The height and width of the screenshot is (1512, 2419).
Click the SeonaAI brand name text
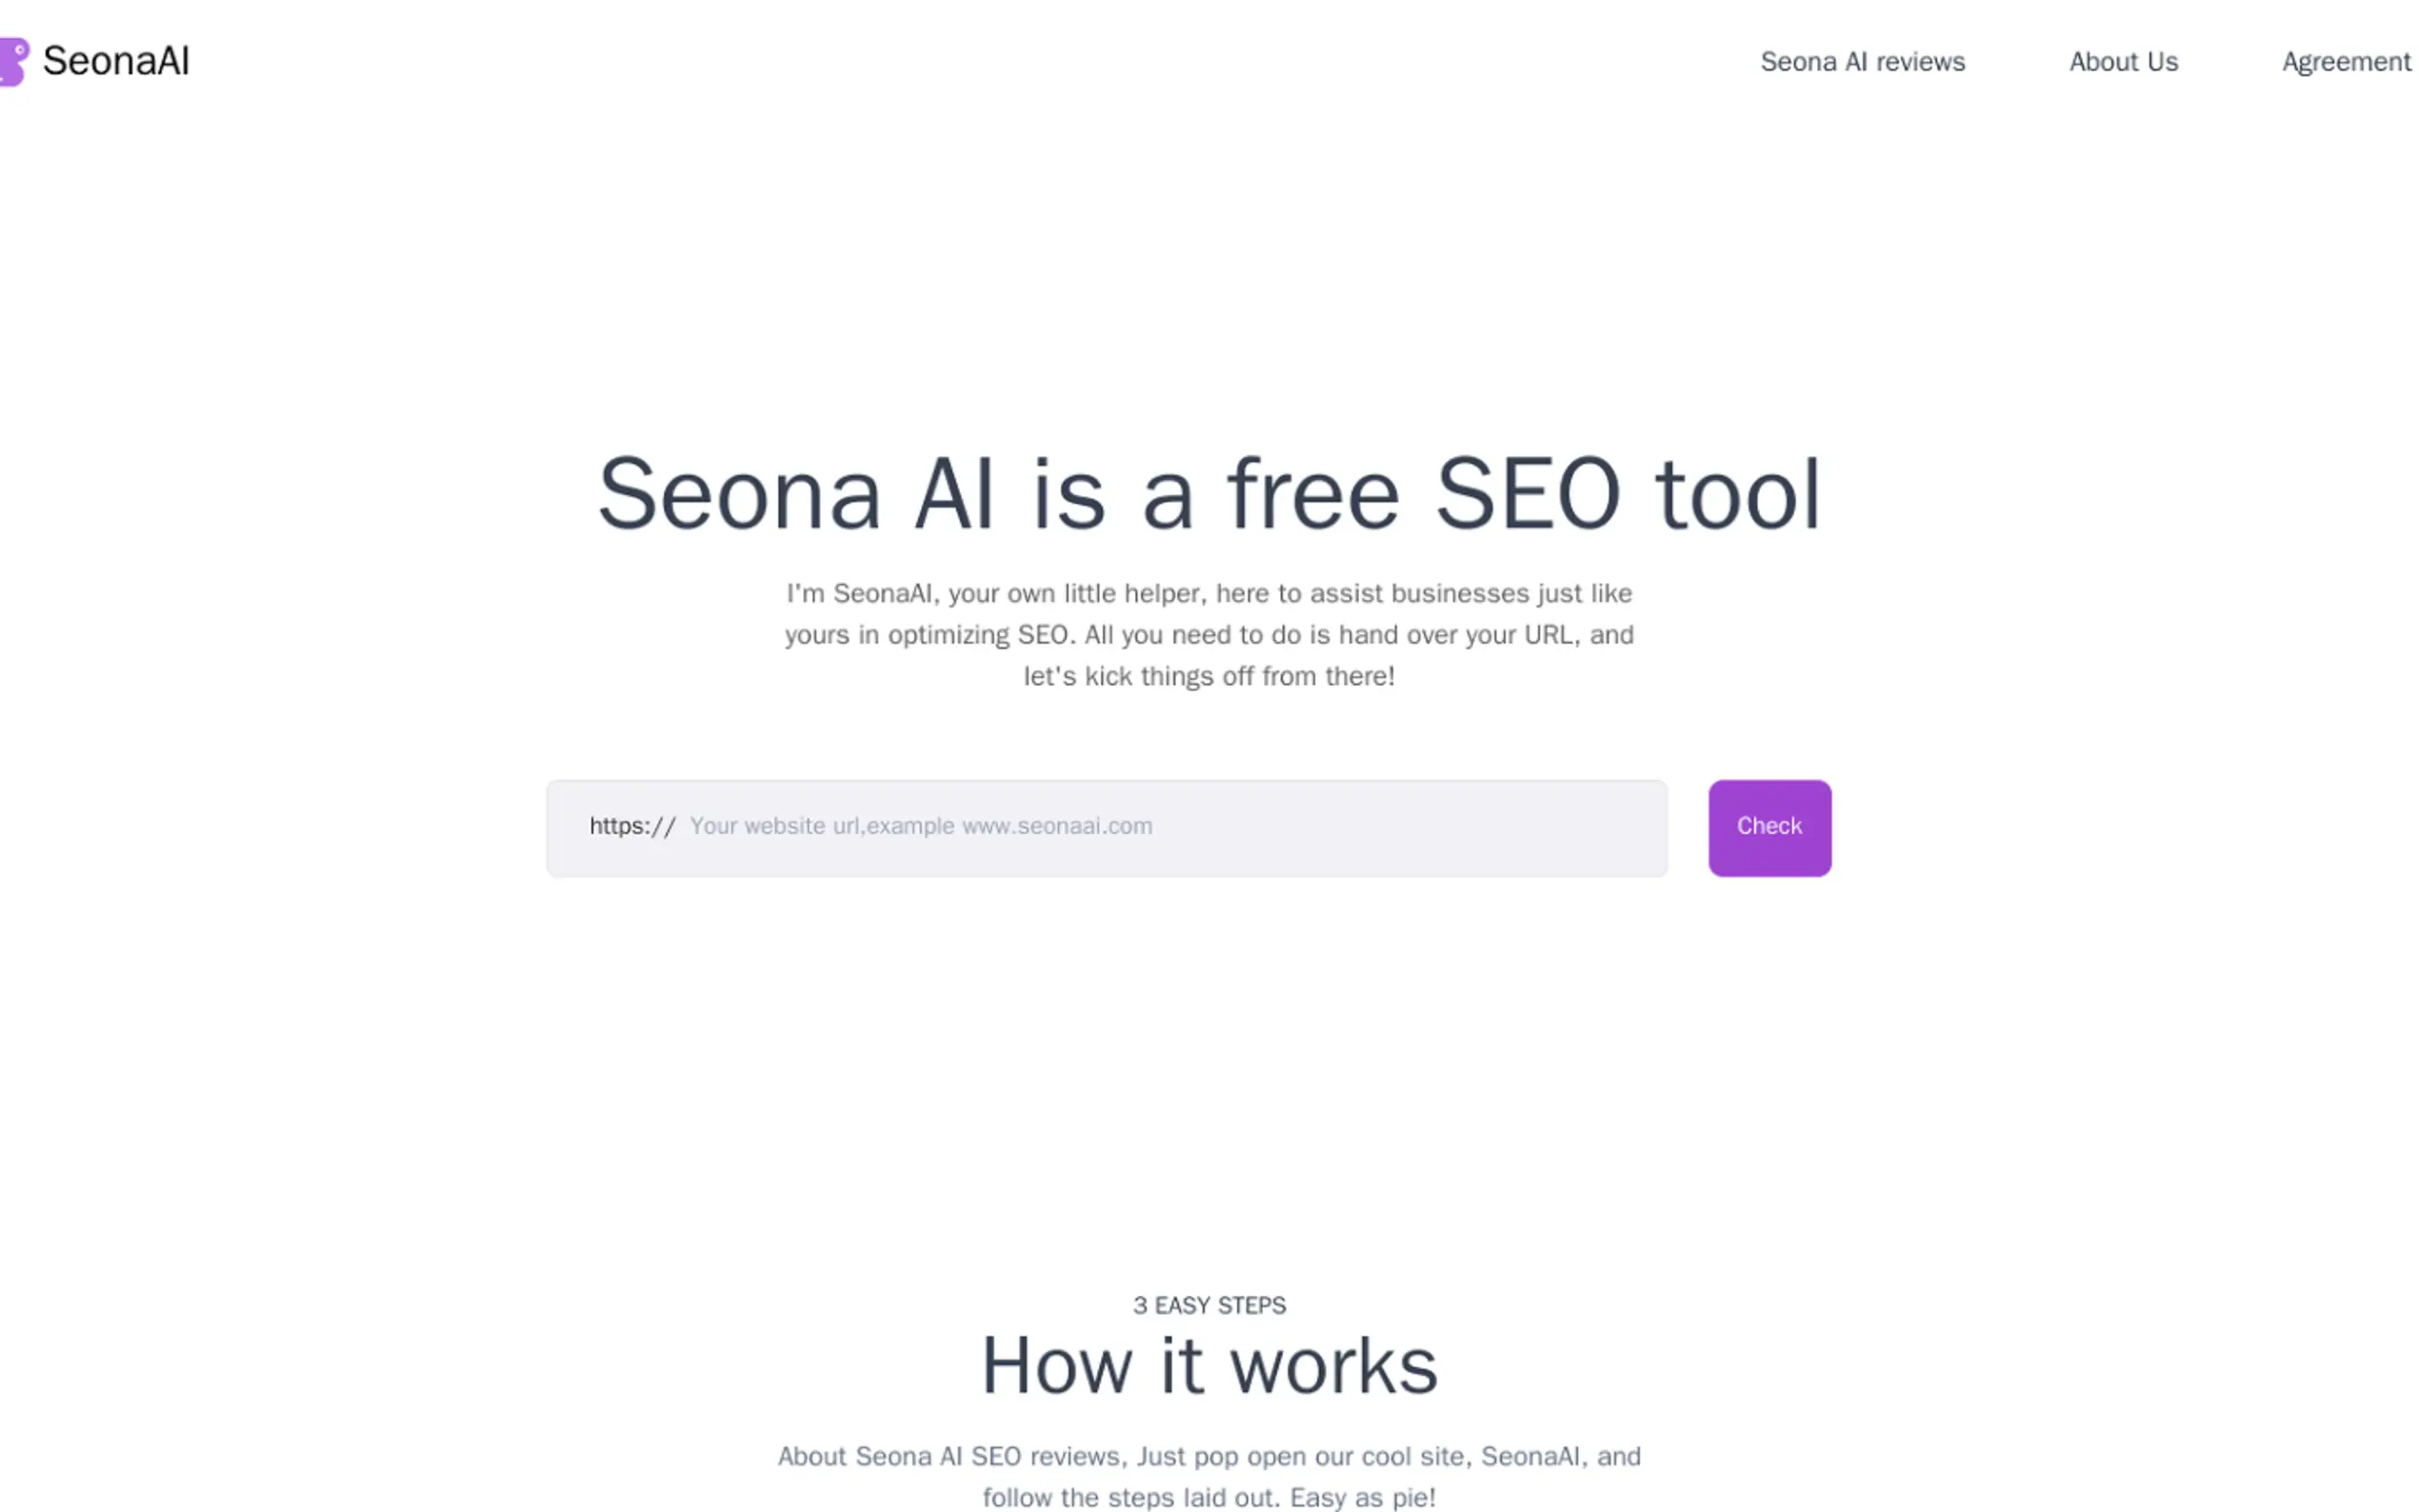116,61
